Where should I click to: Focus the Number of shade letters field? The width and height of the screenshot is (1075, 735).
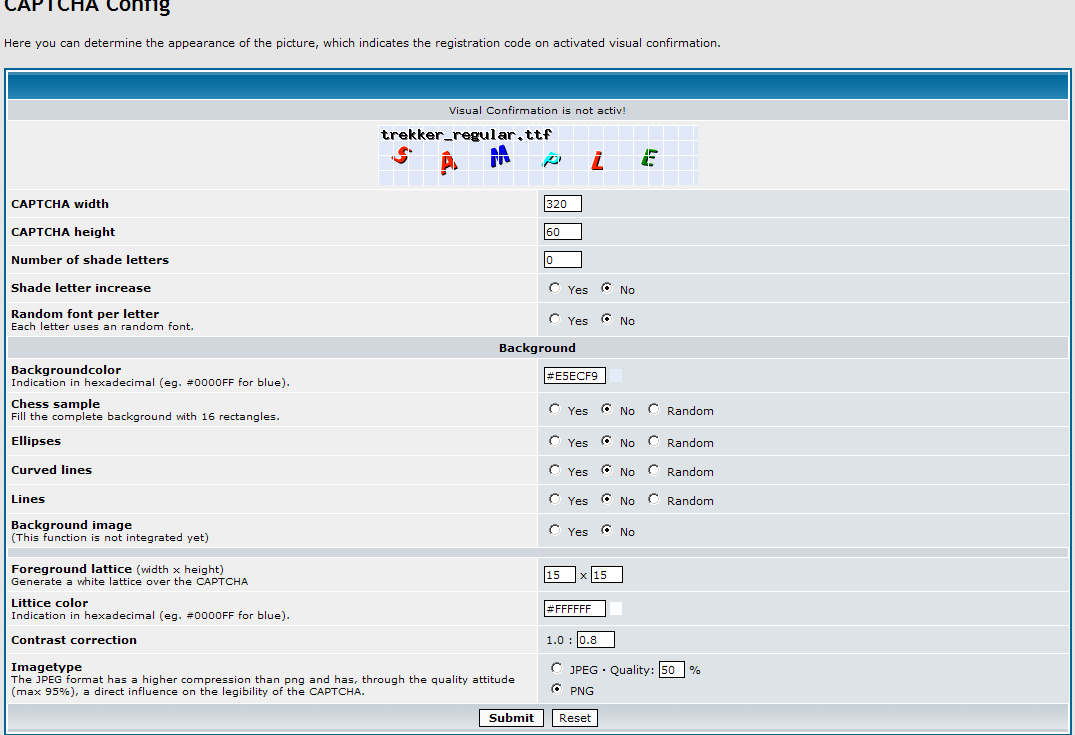tap(563, 260)
